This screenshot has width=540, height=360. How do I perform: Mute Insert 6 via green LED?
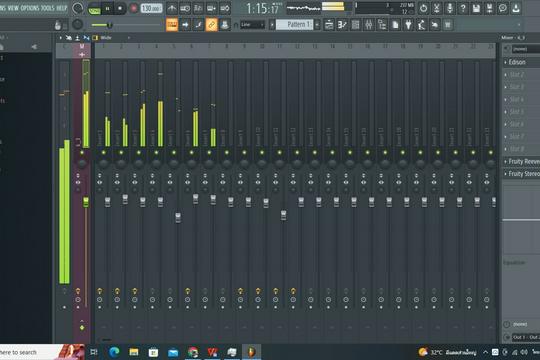(x=191, y=152)
